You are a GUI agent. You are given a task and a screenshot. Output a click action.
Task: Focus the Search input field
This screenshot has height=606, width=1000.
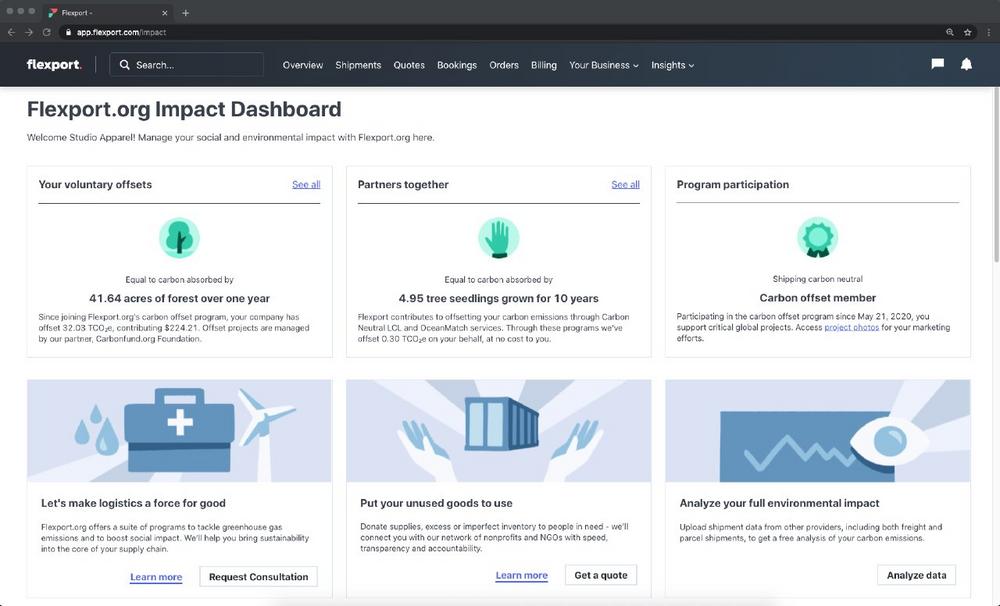(x=186, y=64)
